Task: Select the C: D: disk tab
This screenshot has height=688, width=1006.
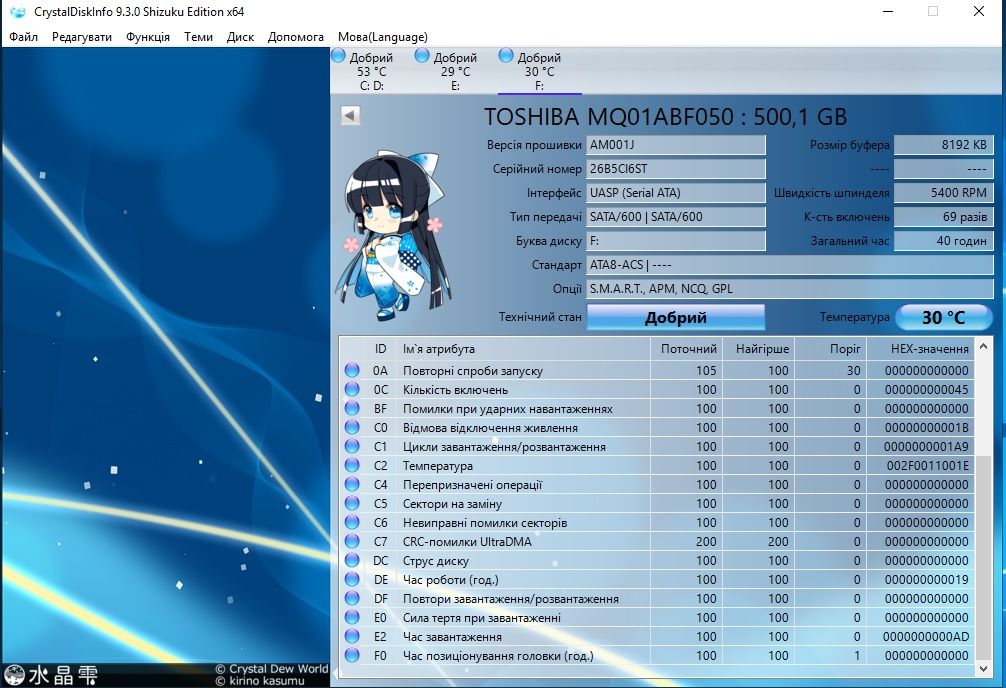Action: [x=372, y=71]
